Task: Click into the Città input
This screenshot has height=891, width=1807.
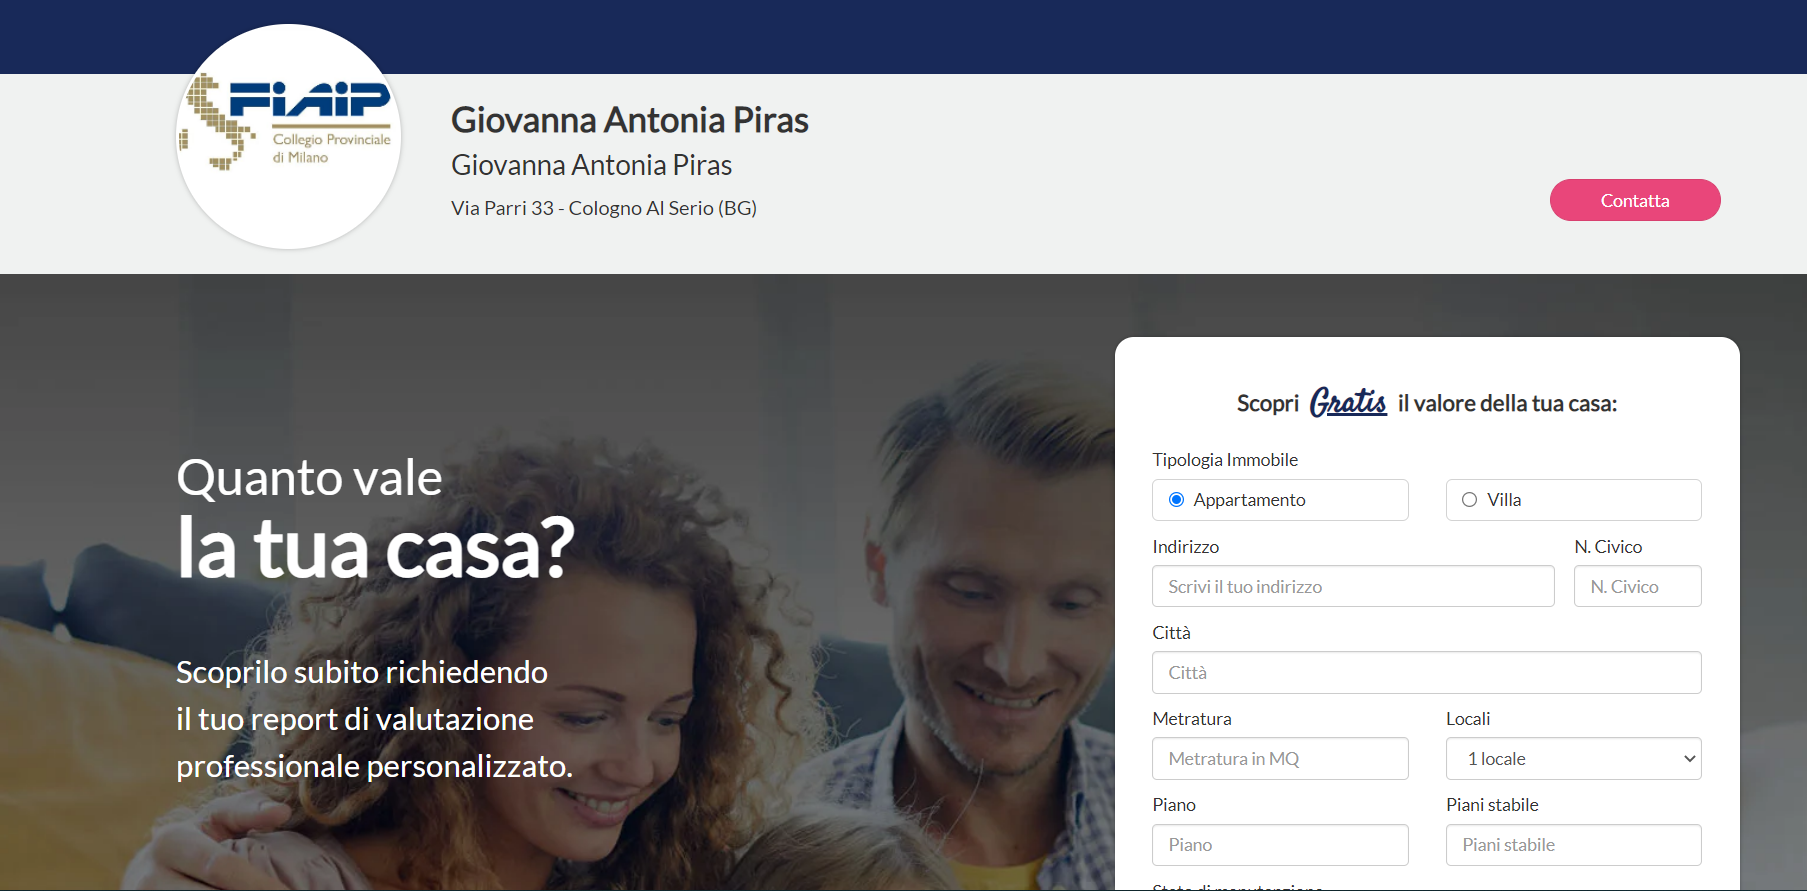Action: [x=1426, y=672]
